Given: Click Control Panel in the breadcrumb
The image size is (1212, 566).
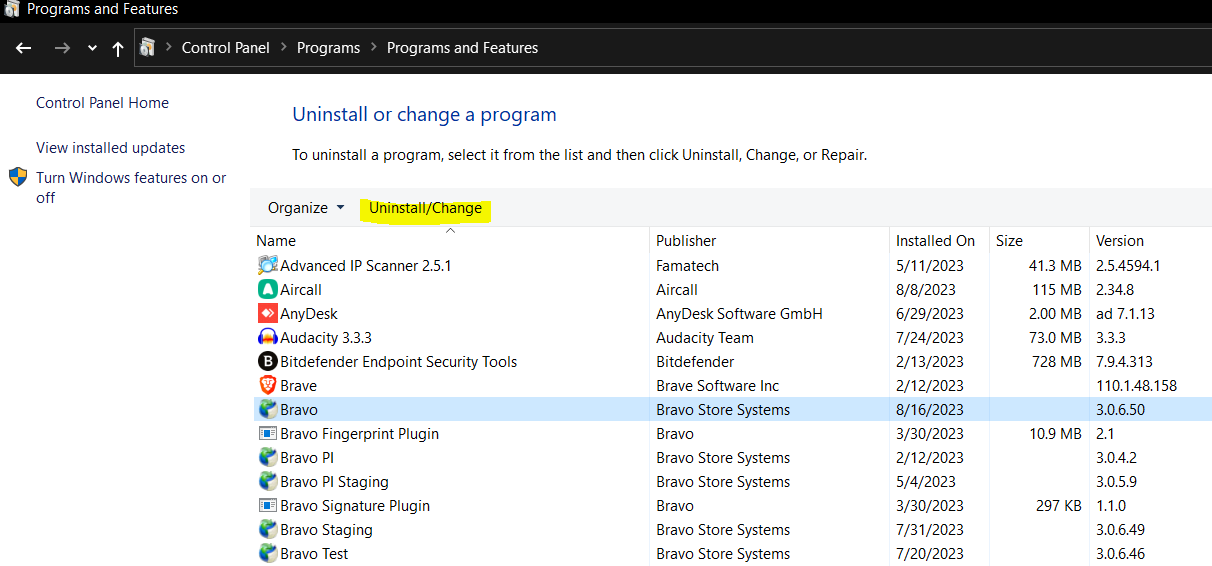Looking at the screenshot, I should coord(226,48).
